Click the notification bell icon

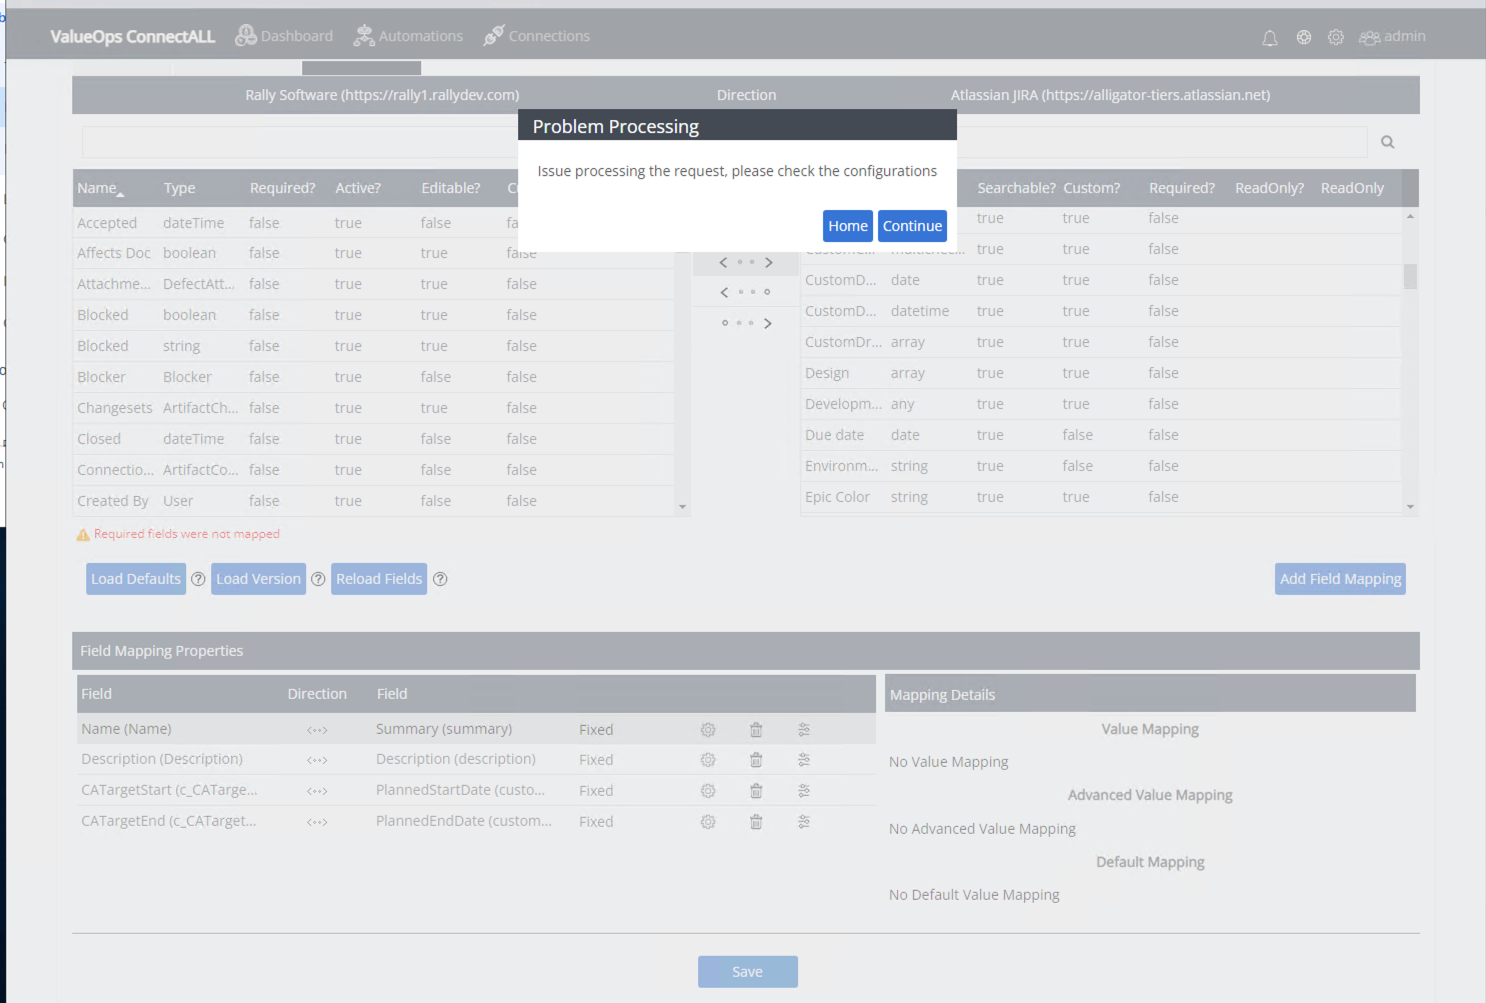1269,38
